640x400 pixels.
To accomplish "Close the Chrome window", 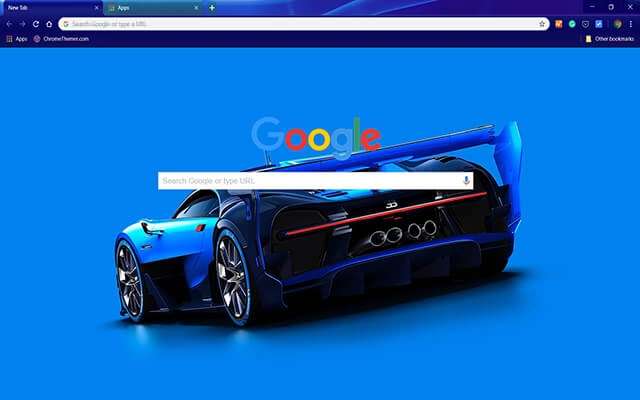I will 630,7.
